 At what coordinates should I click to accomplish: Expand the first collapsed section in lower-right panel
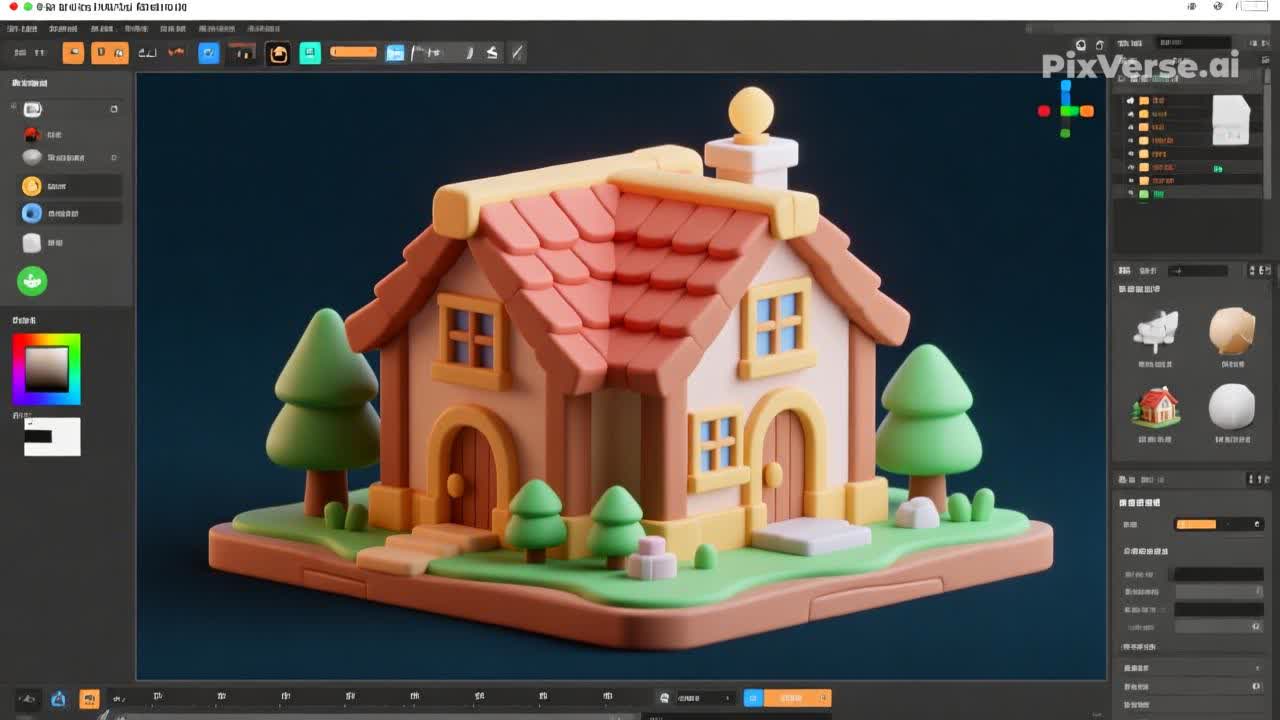(1190, 667)
